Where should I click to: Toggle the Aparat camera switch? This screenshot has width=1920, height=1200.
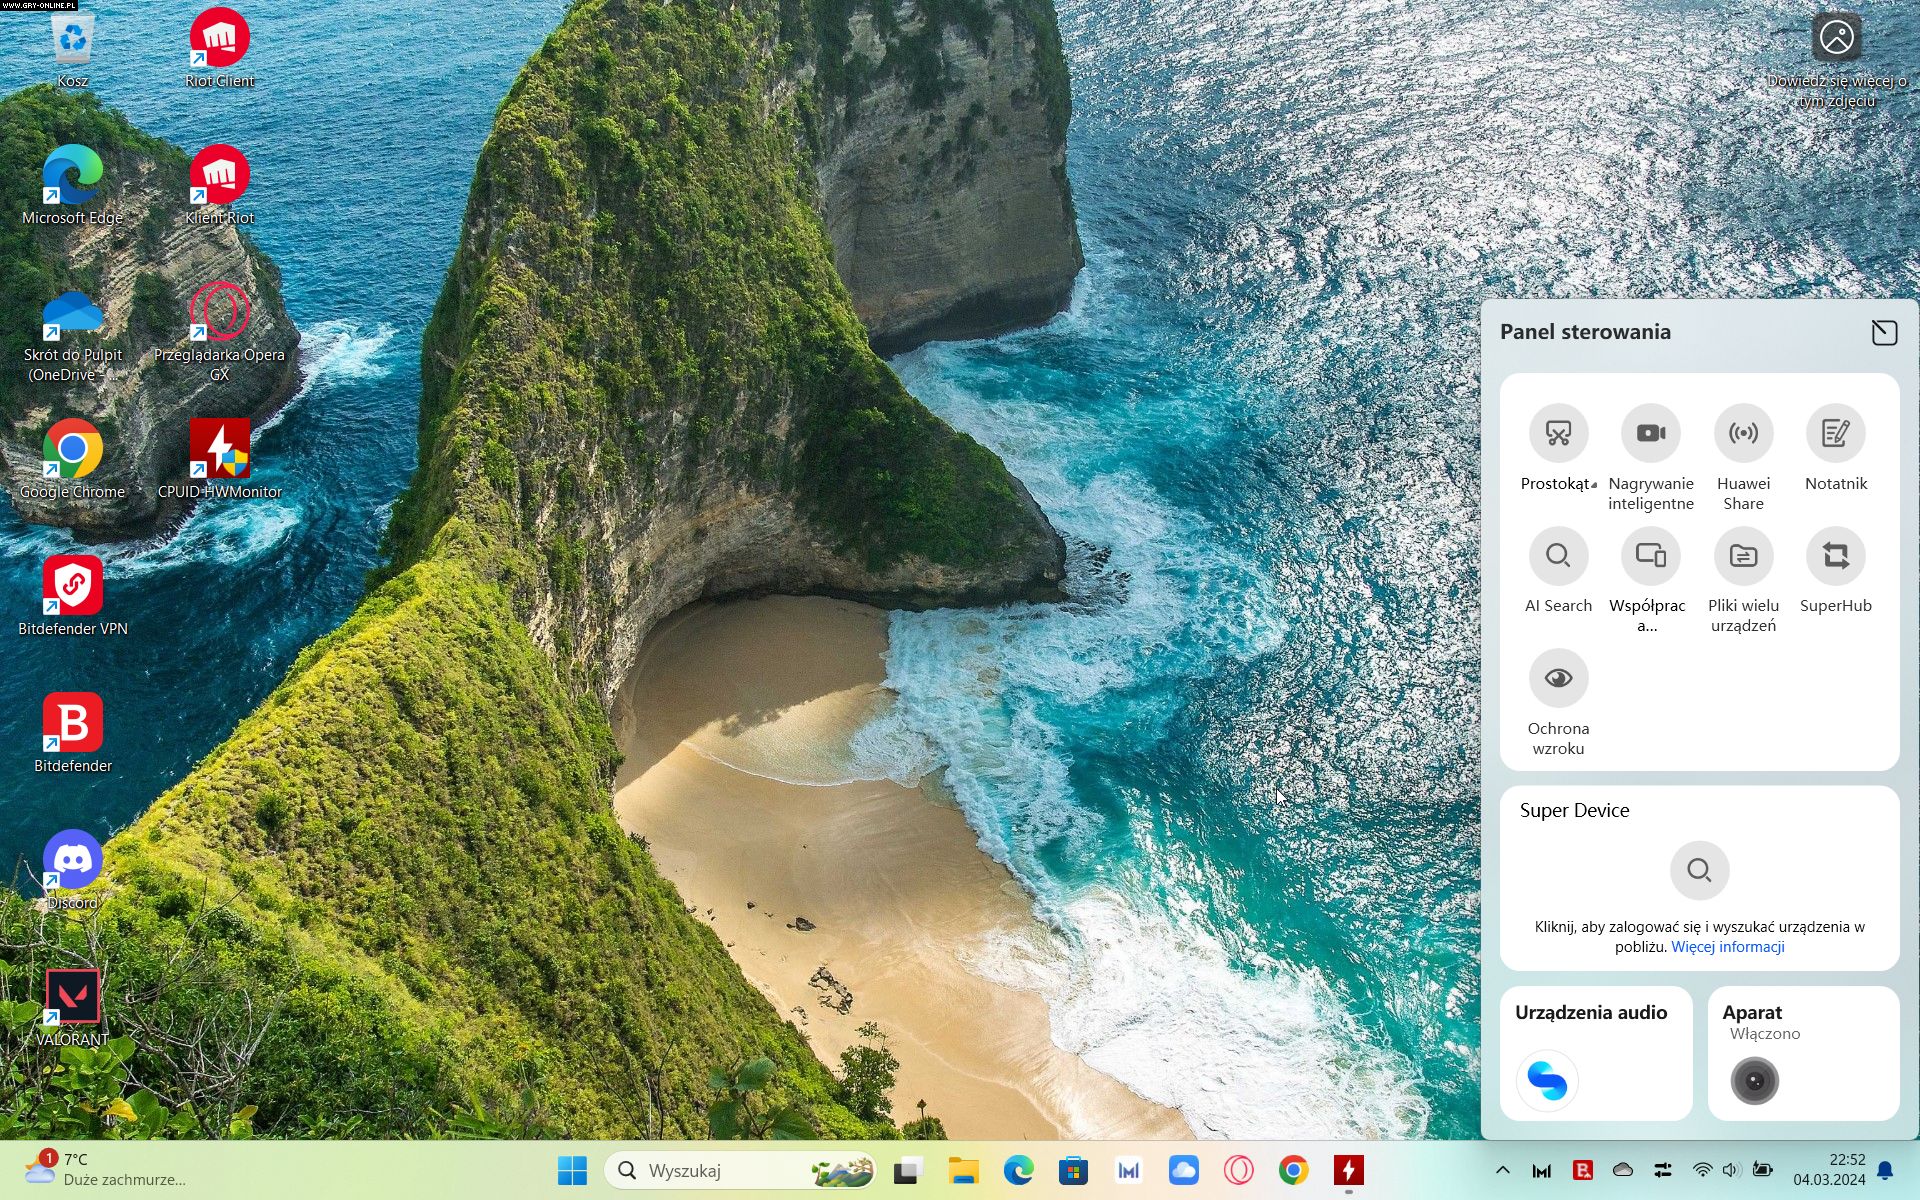click(1754, 1081)
